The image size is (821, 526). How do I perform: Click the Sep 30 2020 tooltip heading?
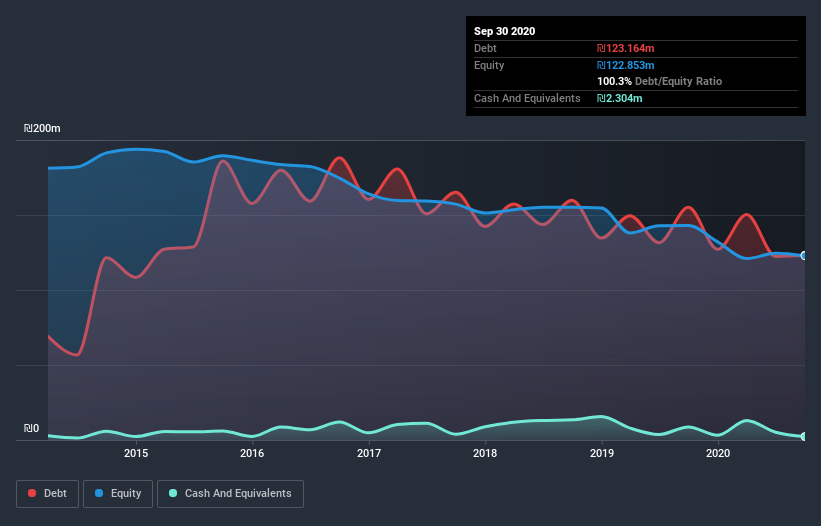pyautogui.click(x=504, y=31)
